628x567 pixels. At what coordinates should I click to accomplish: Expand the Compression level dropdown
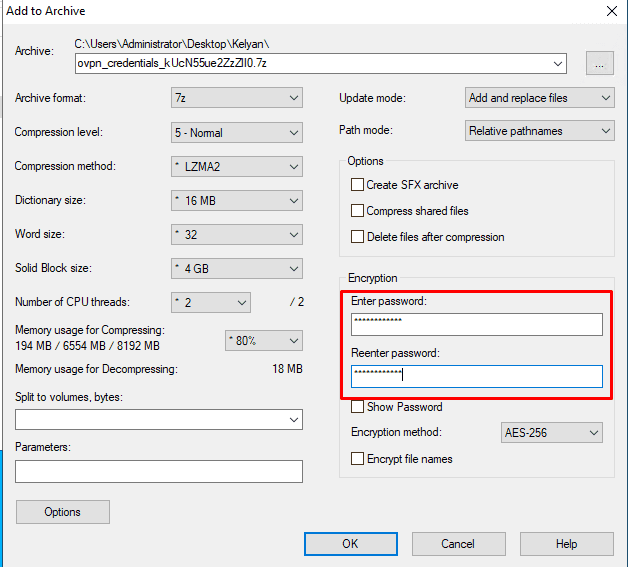236,132
